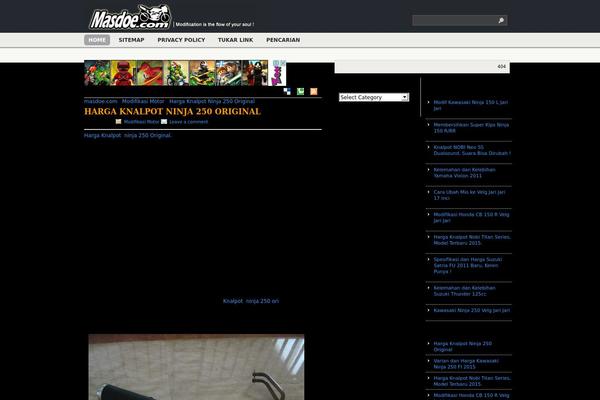Click the category icon beside Modifikasi Motor
Screen dimensions: 600x400
[x=119, y=121]
